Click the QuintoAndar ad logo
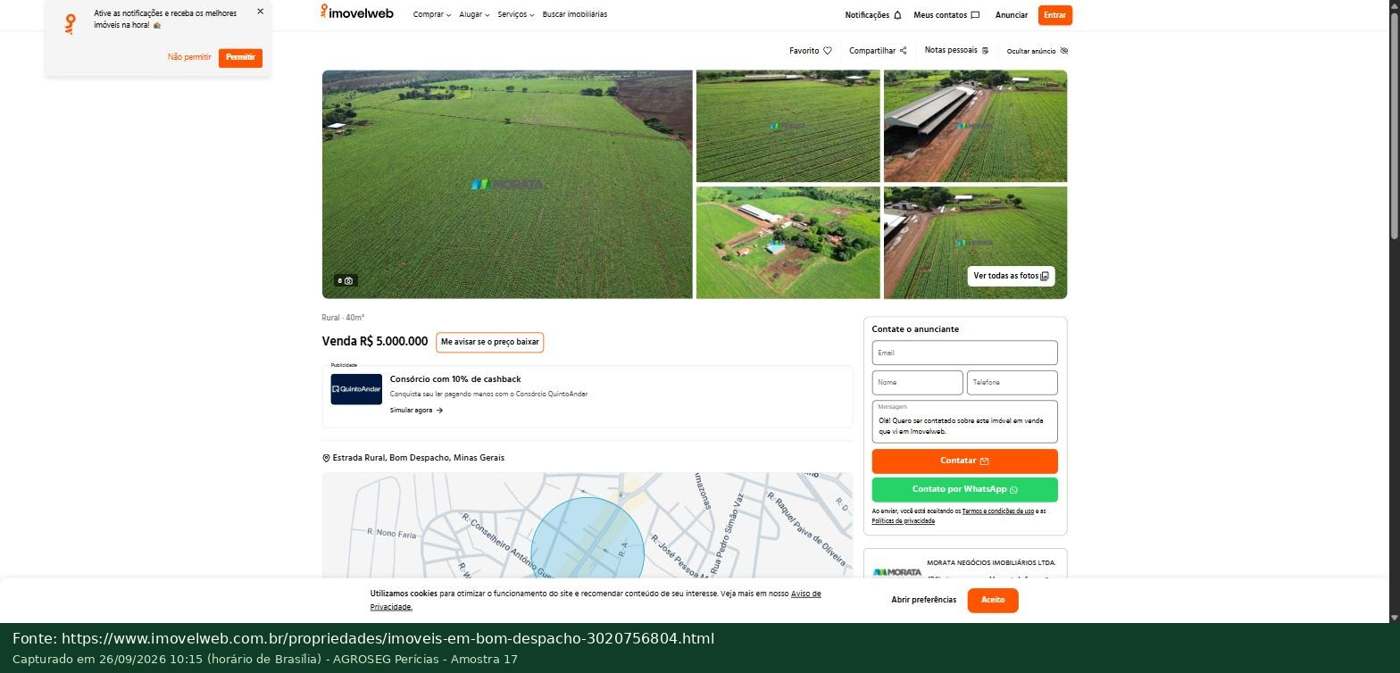This screenshot has width=1400, height=673. [356, 389]
